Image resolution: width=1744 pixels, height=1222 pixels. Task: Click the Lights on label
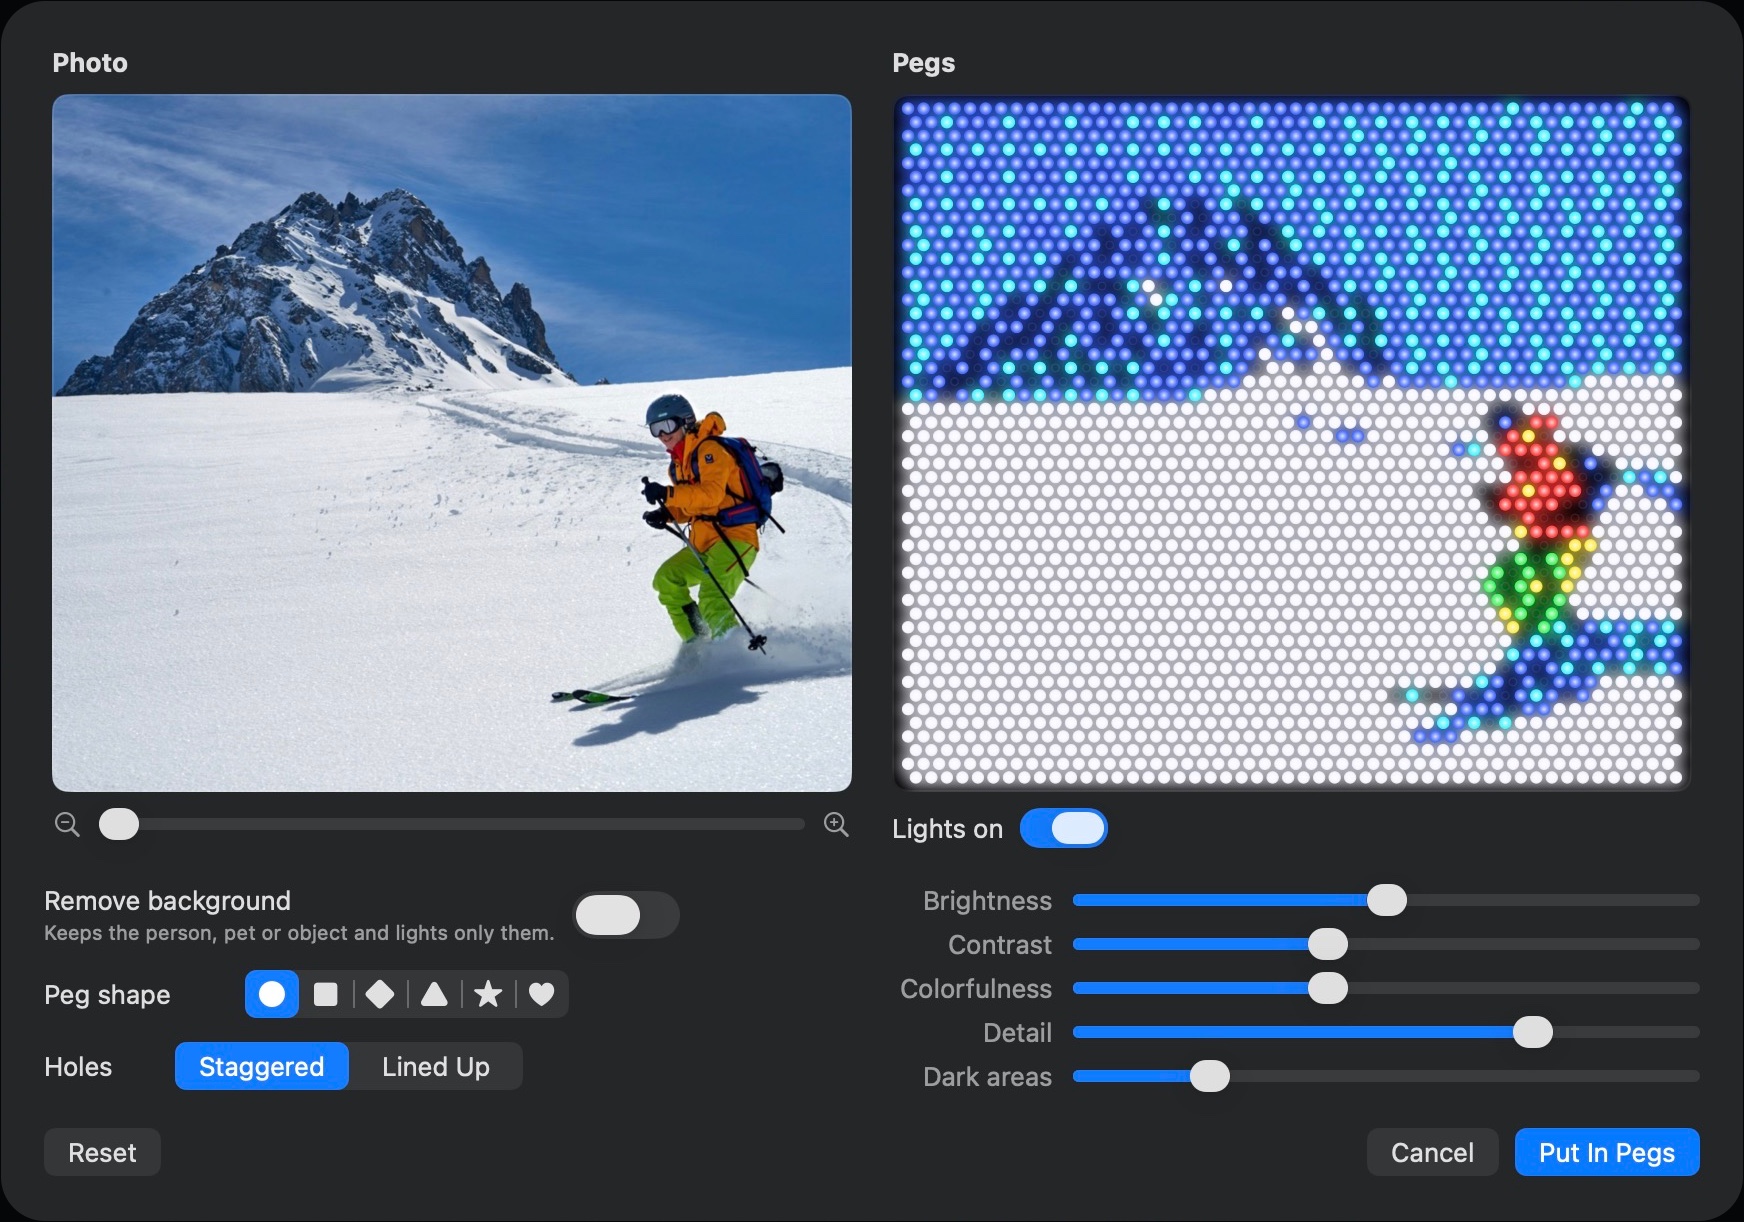click(x=947, y=829)
